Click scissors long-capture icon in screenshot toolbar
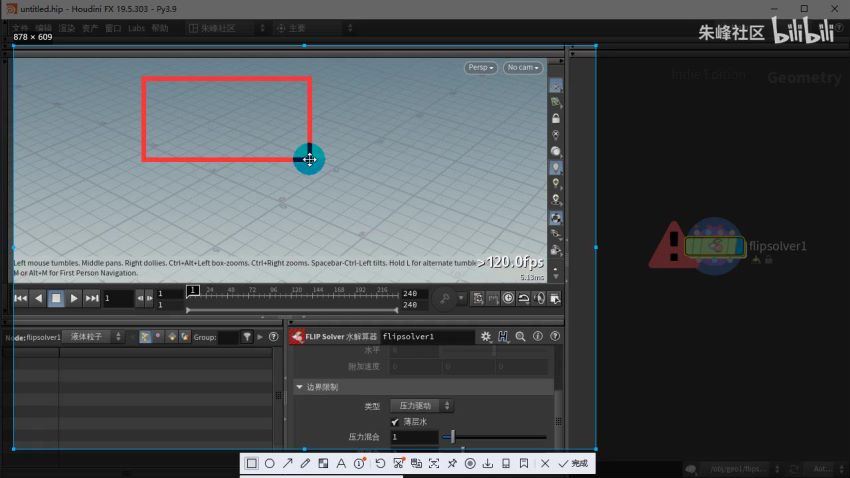This screenshot has height=478, width=850. (398, 463)
